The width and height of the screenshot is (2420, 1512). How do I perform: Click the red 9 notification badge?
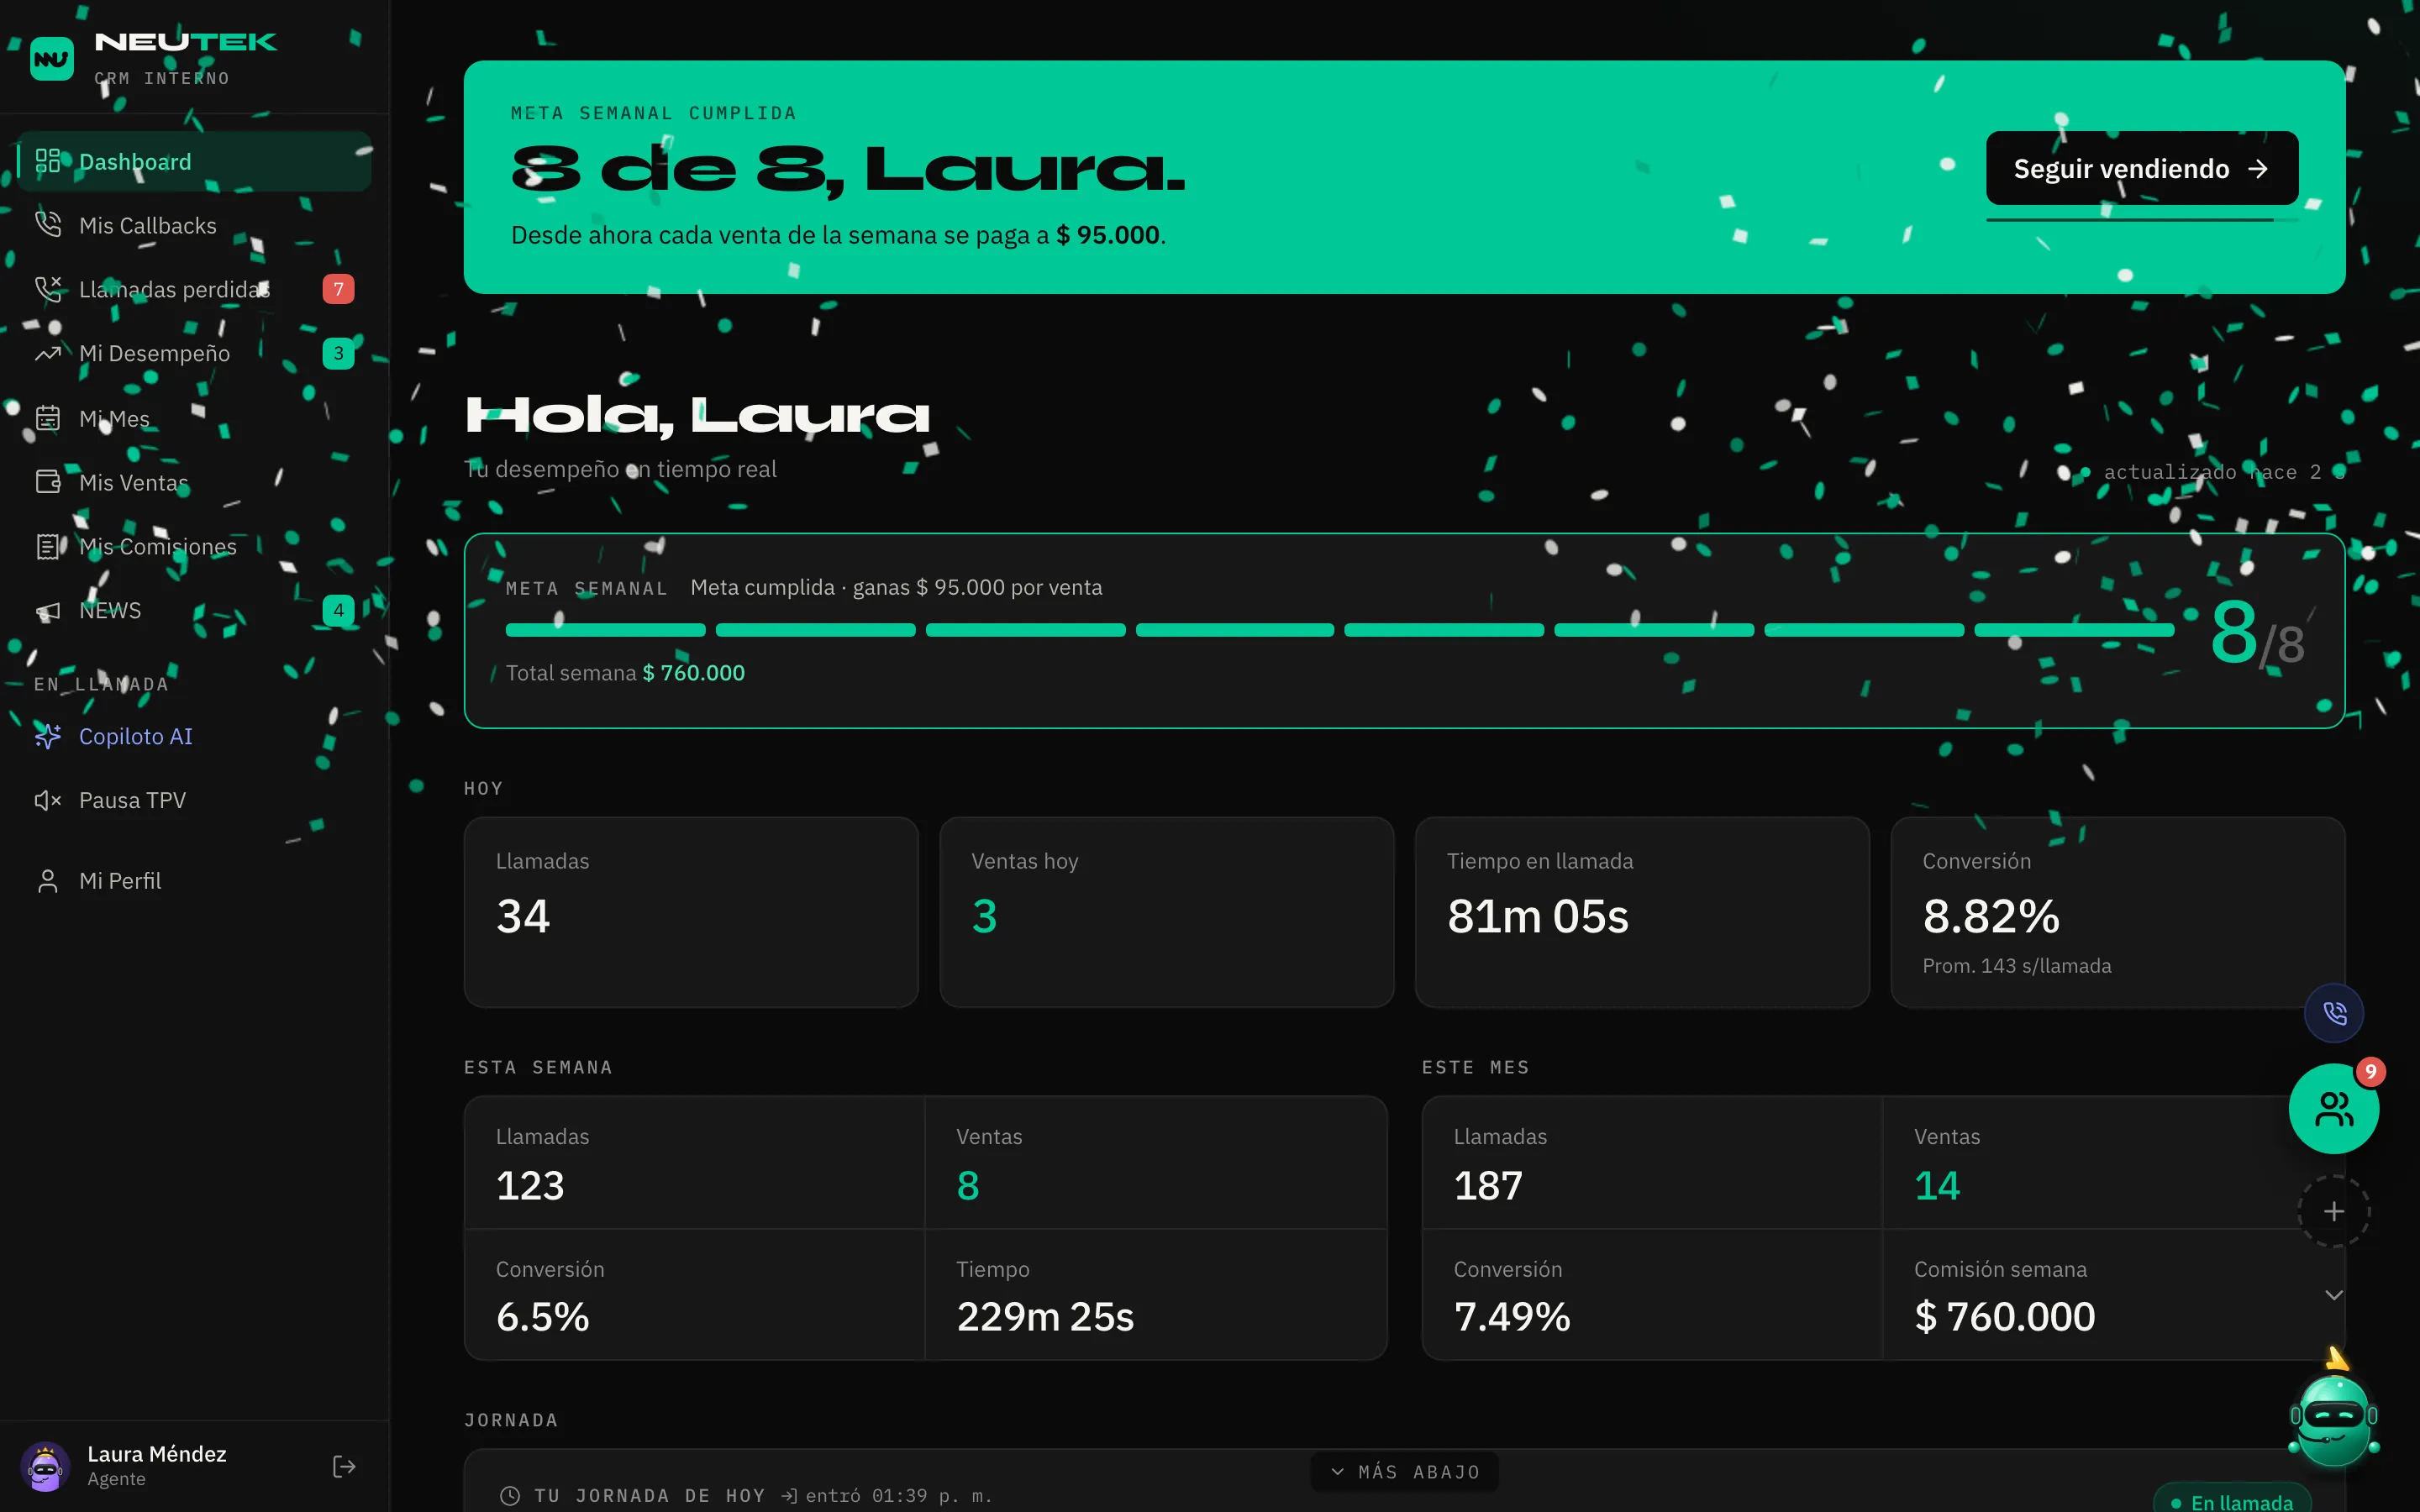coord(2370,1072)
